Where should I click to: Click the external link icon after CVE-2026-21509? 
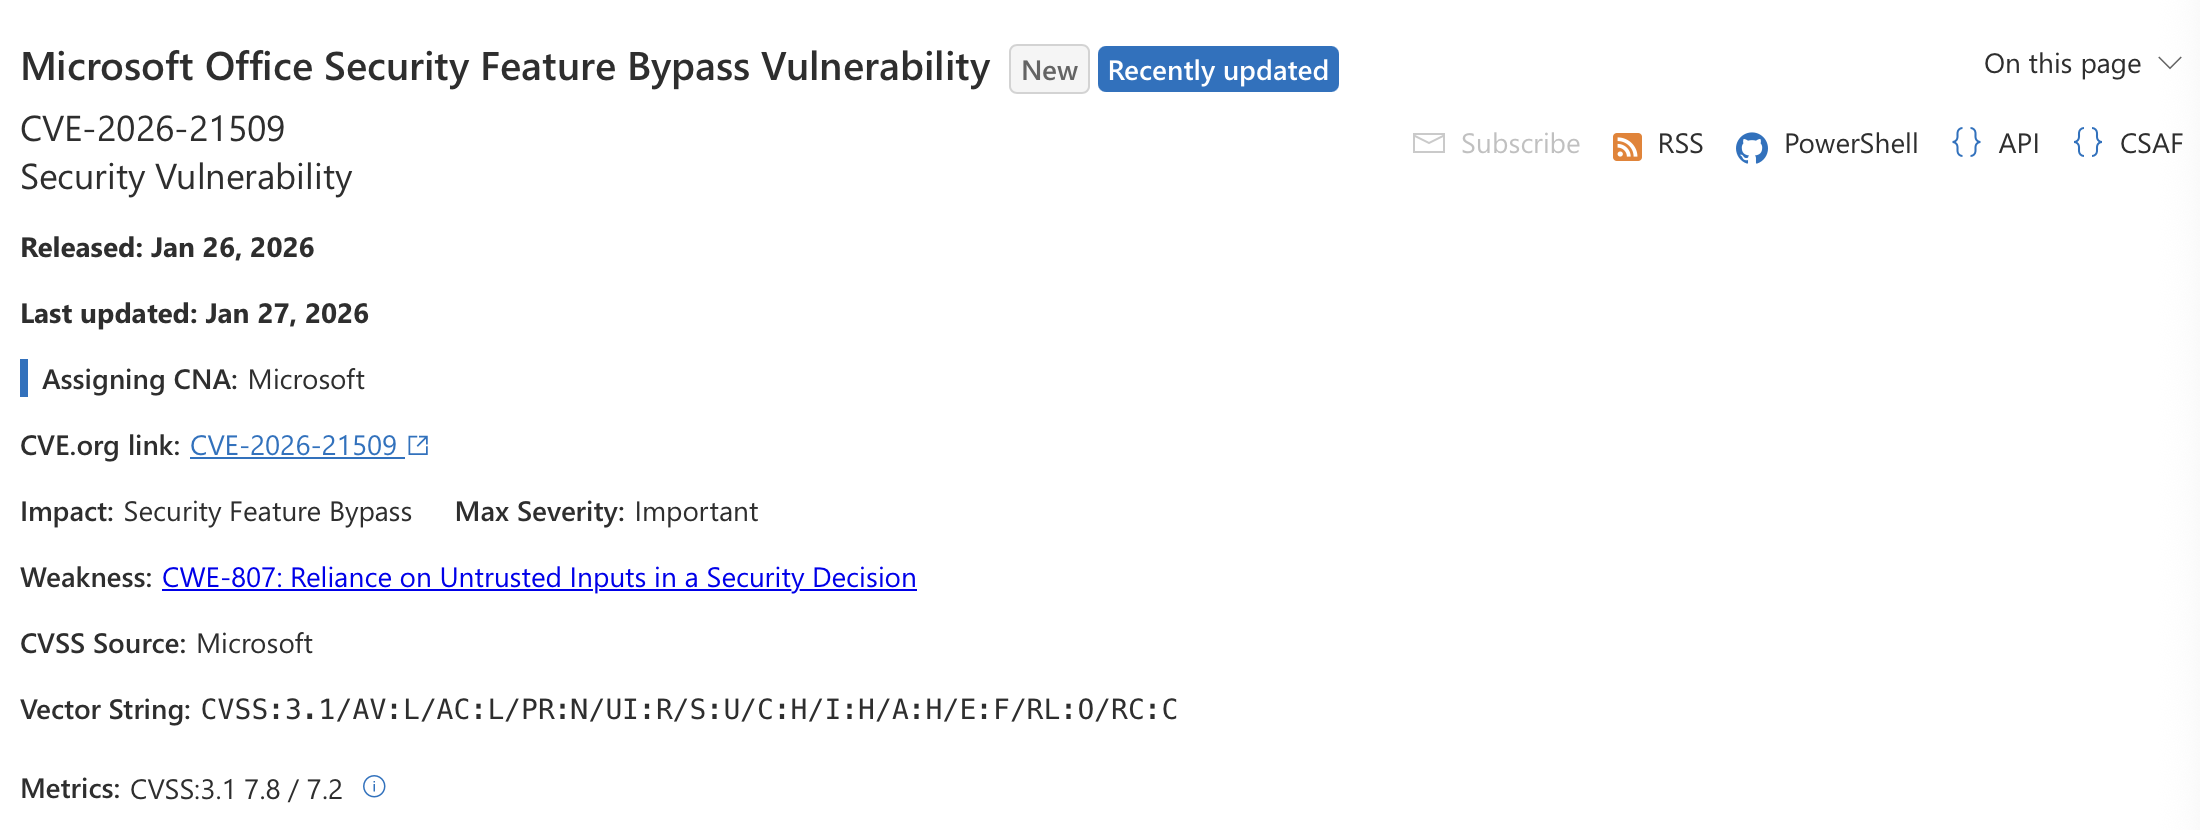tap(419, 445)
